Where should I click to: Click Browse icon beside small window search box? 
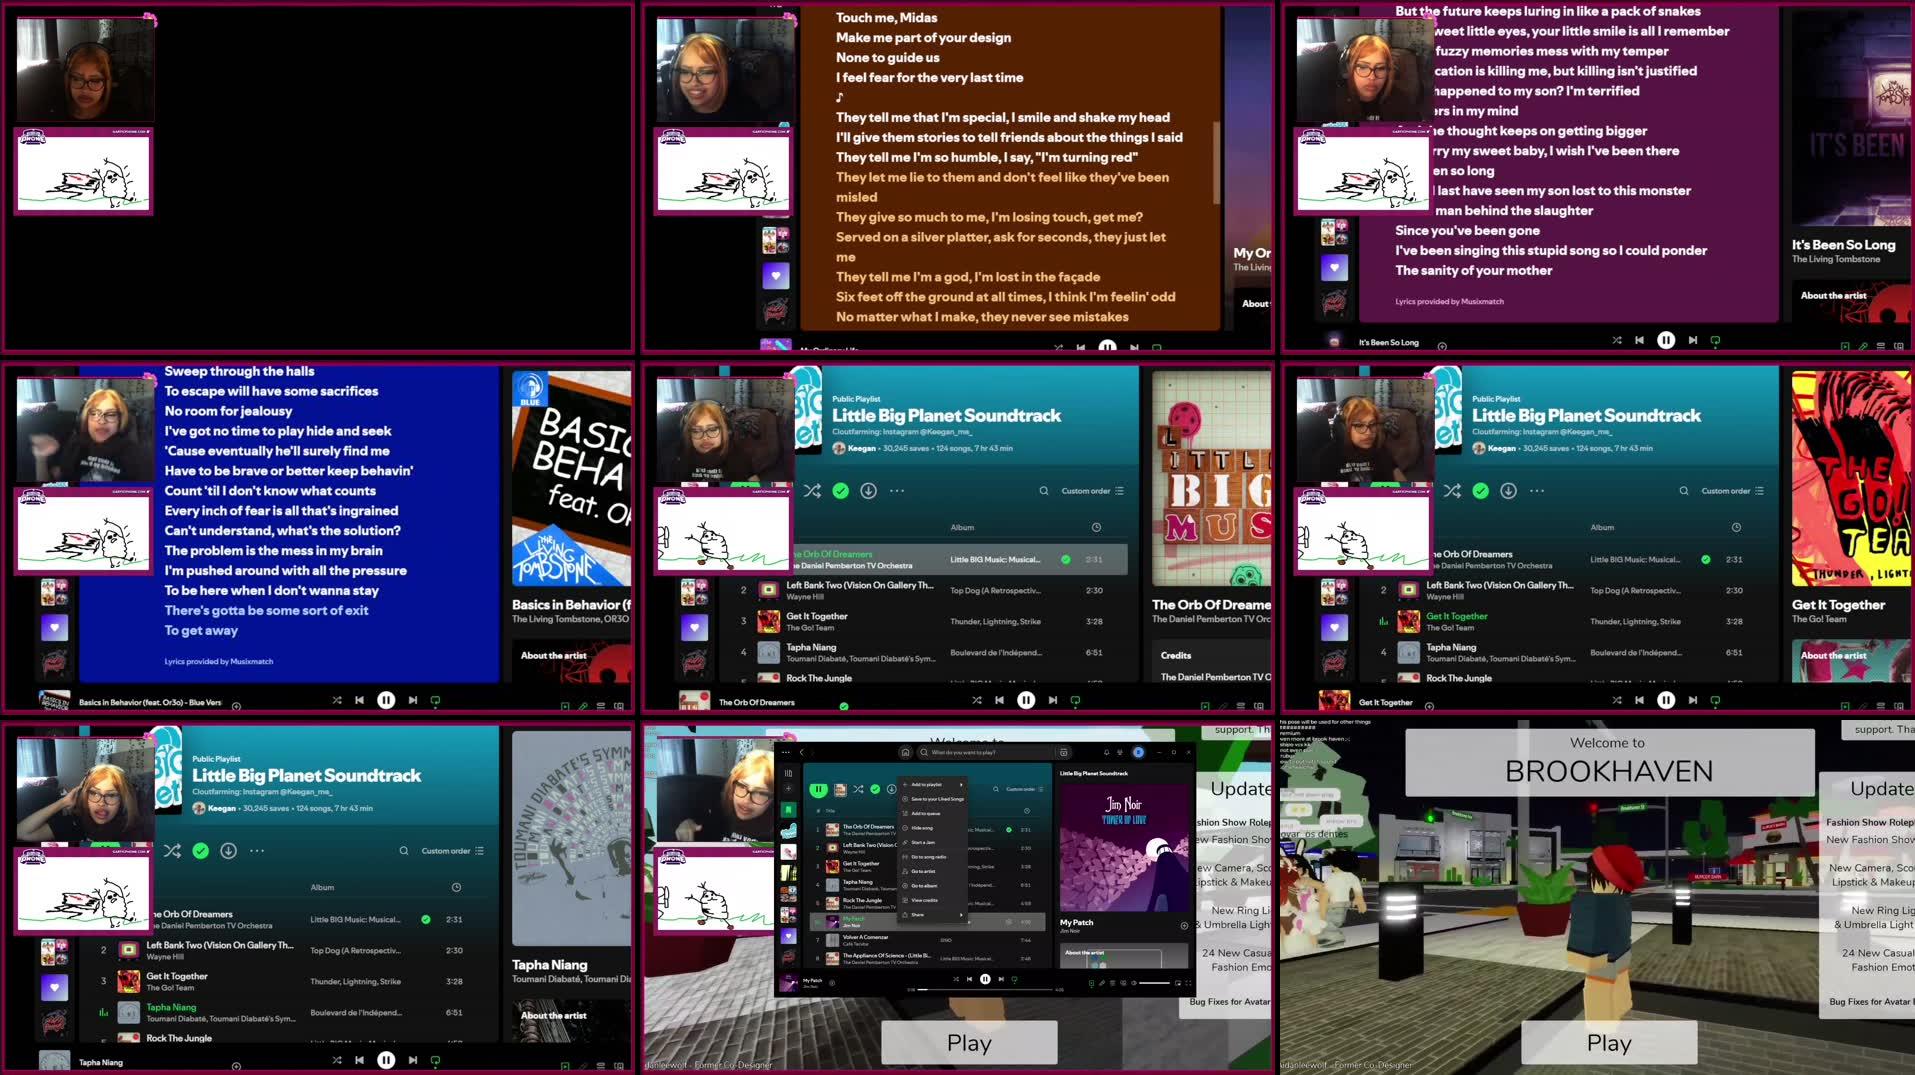tap(1063, 752)
